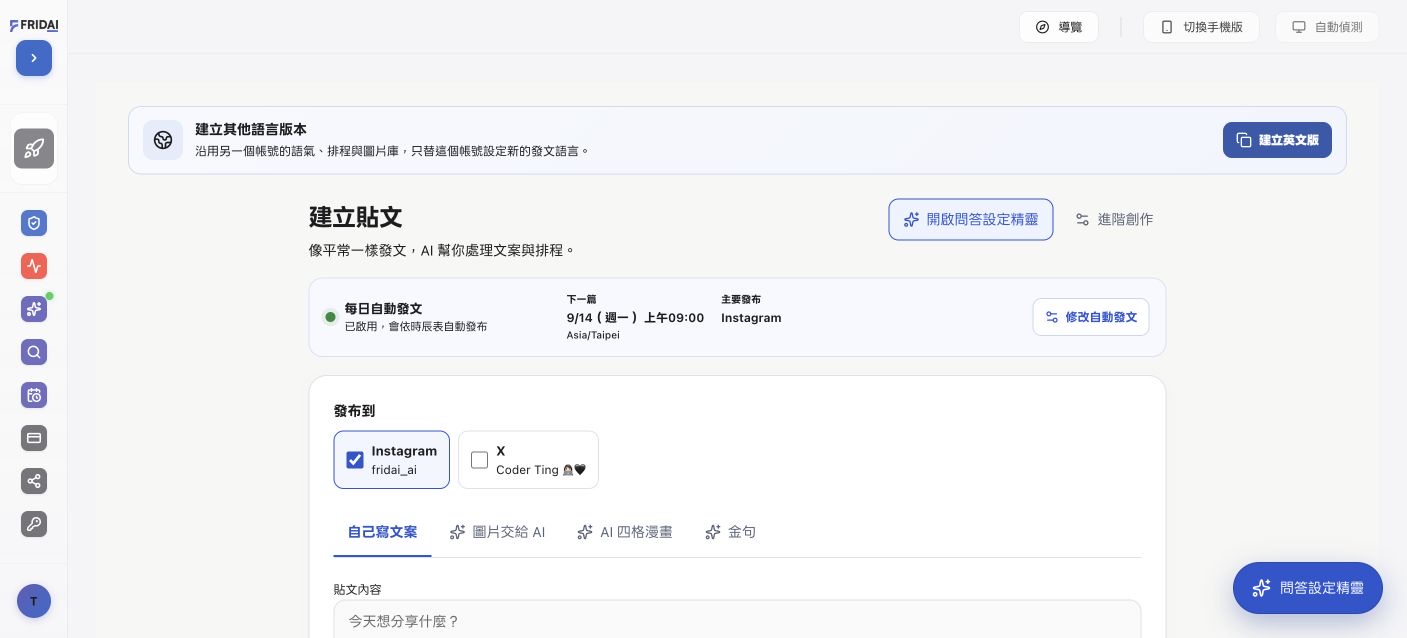
Task: Open floating 問答設定精靈 button
Action: point(1308,588)
